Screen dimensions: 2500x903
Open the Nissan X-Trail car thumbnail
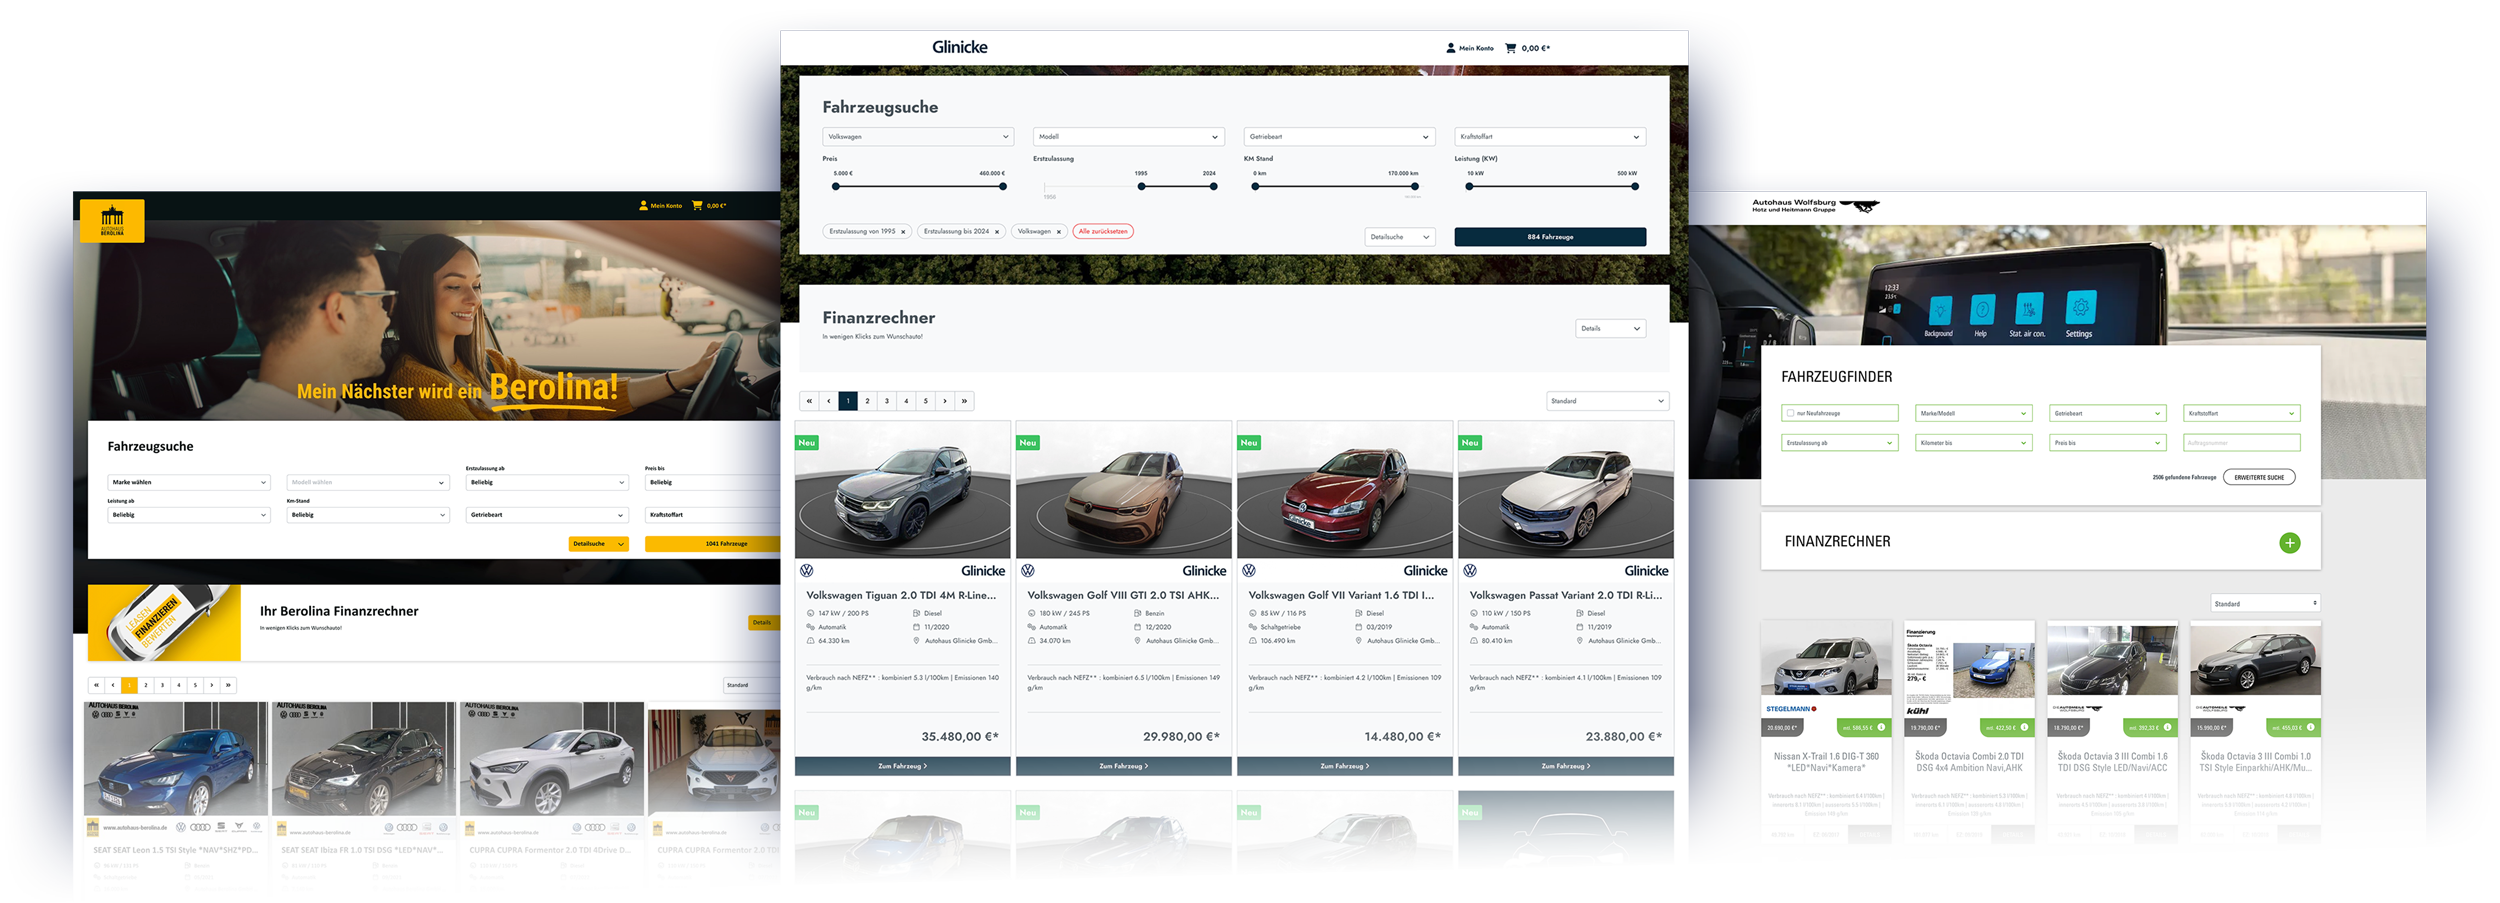1826,660
